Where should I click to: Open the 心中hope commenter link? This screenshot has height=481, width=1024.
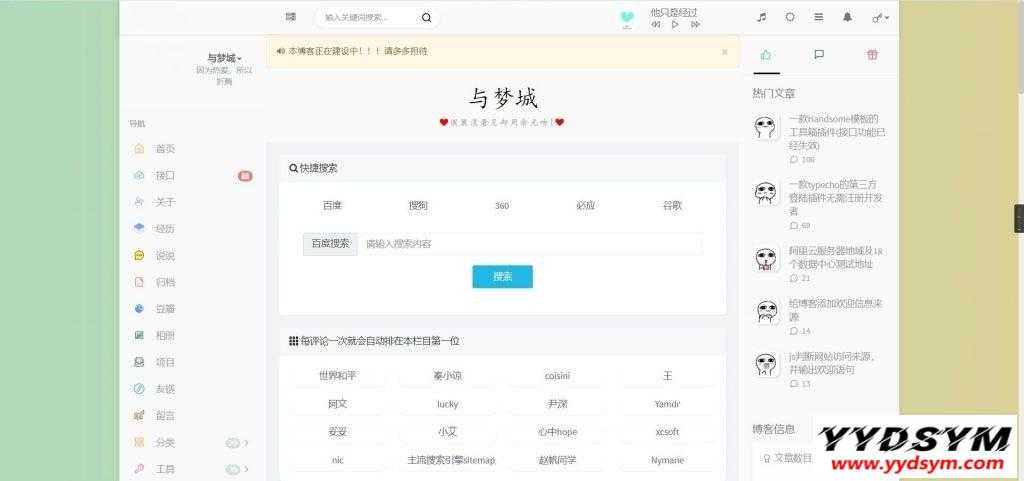pos(557,432)
